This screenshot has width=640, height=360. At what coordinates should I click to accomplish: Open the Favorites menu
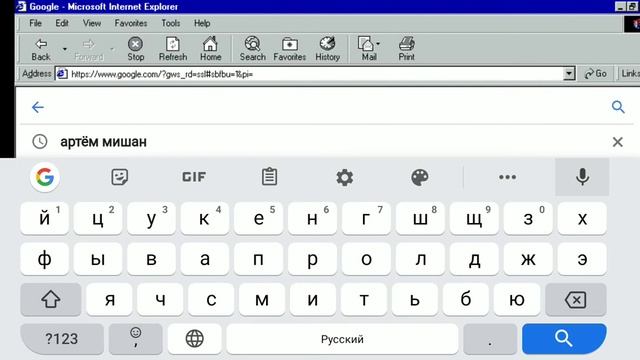131,23
